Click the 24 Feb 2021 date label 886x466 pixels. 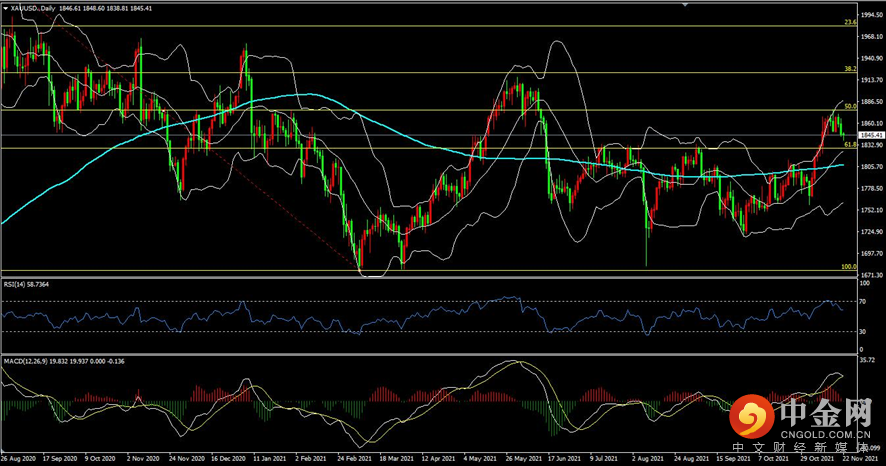pos(354,459)
